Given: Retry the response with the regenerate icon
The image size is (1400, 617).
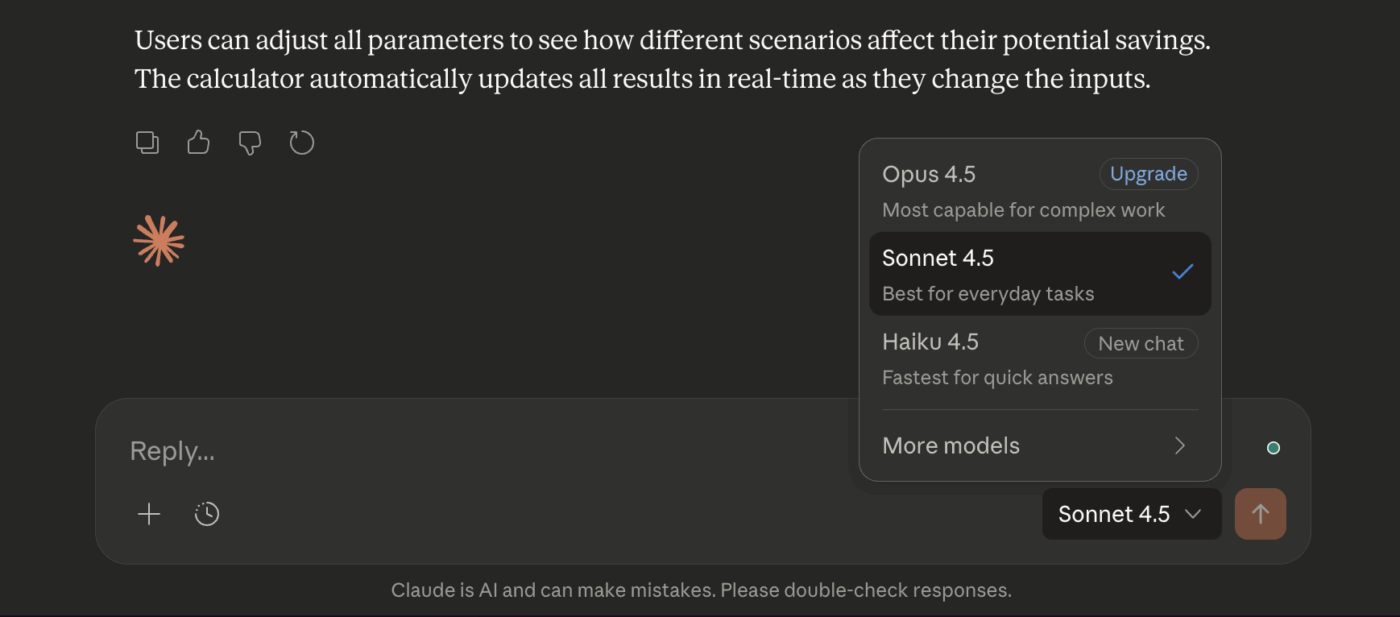Looking at the screenshot, I should pyautogui.click(x=301, y=143).
